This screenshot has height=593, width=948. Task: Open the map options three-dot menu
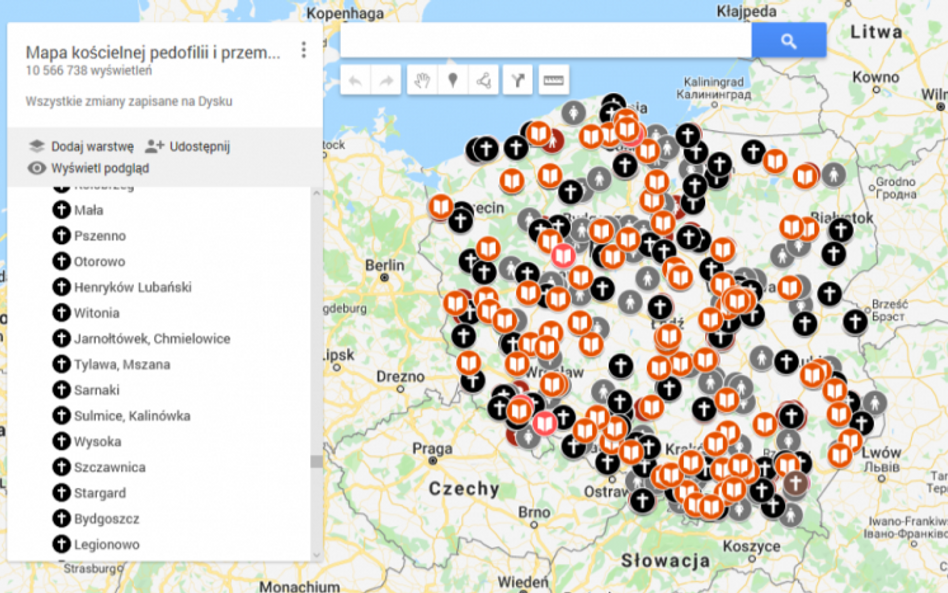coord(304,50)
